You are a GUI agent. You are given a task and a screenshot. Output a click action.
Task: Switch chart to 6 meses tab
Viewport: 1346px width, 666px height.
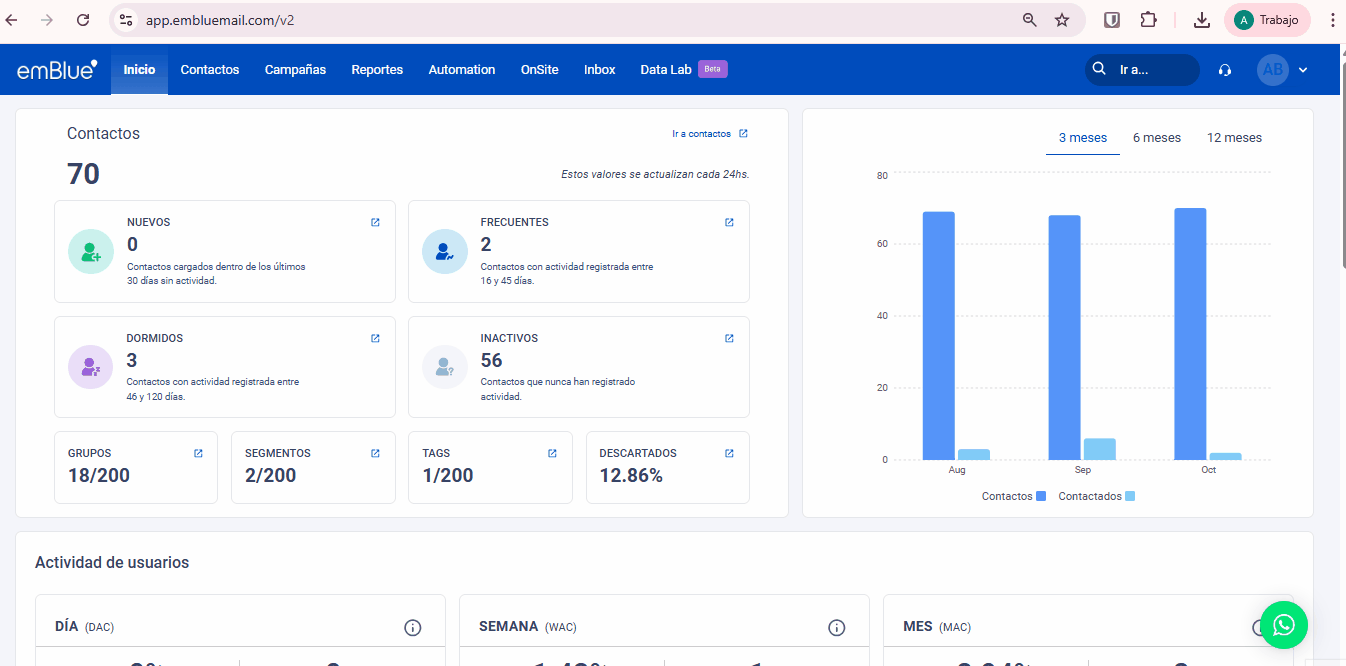coord(1156,138)
